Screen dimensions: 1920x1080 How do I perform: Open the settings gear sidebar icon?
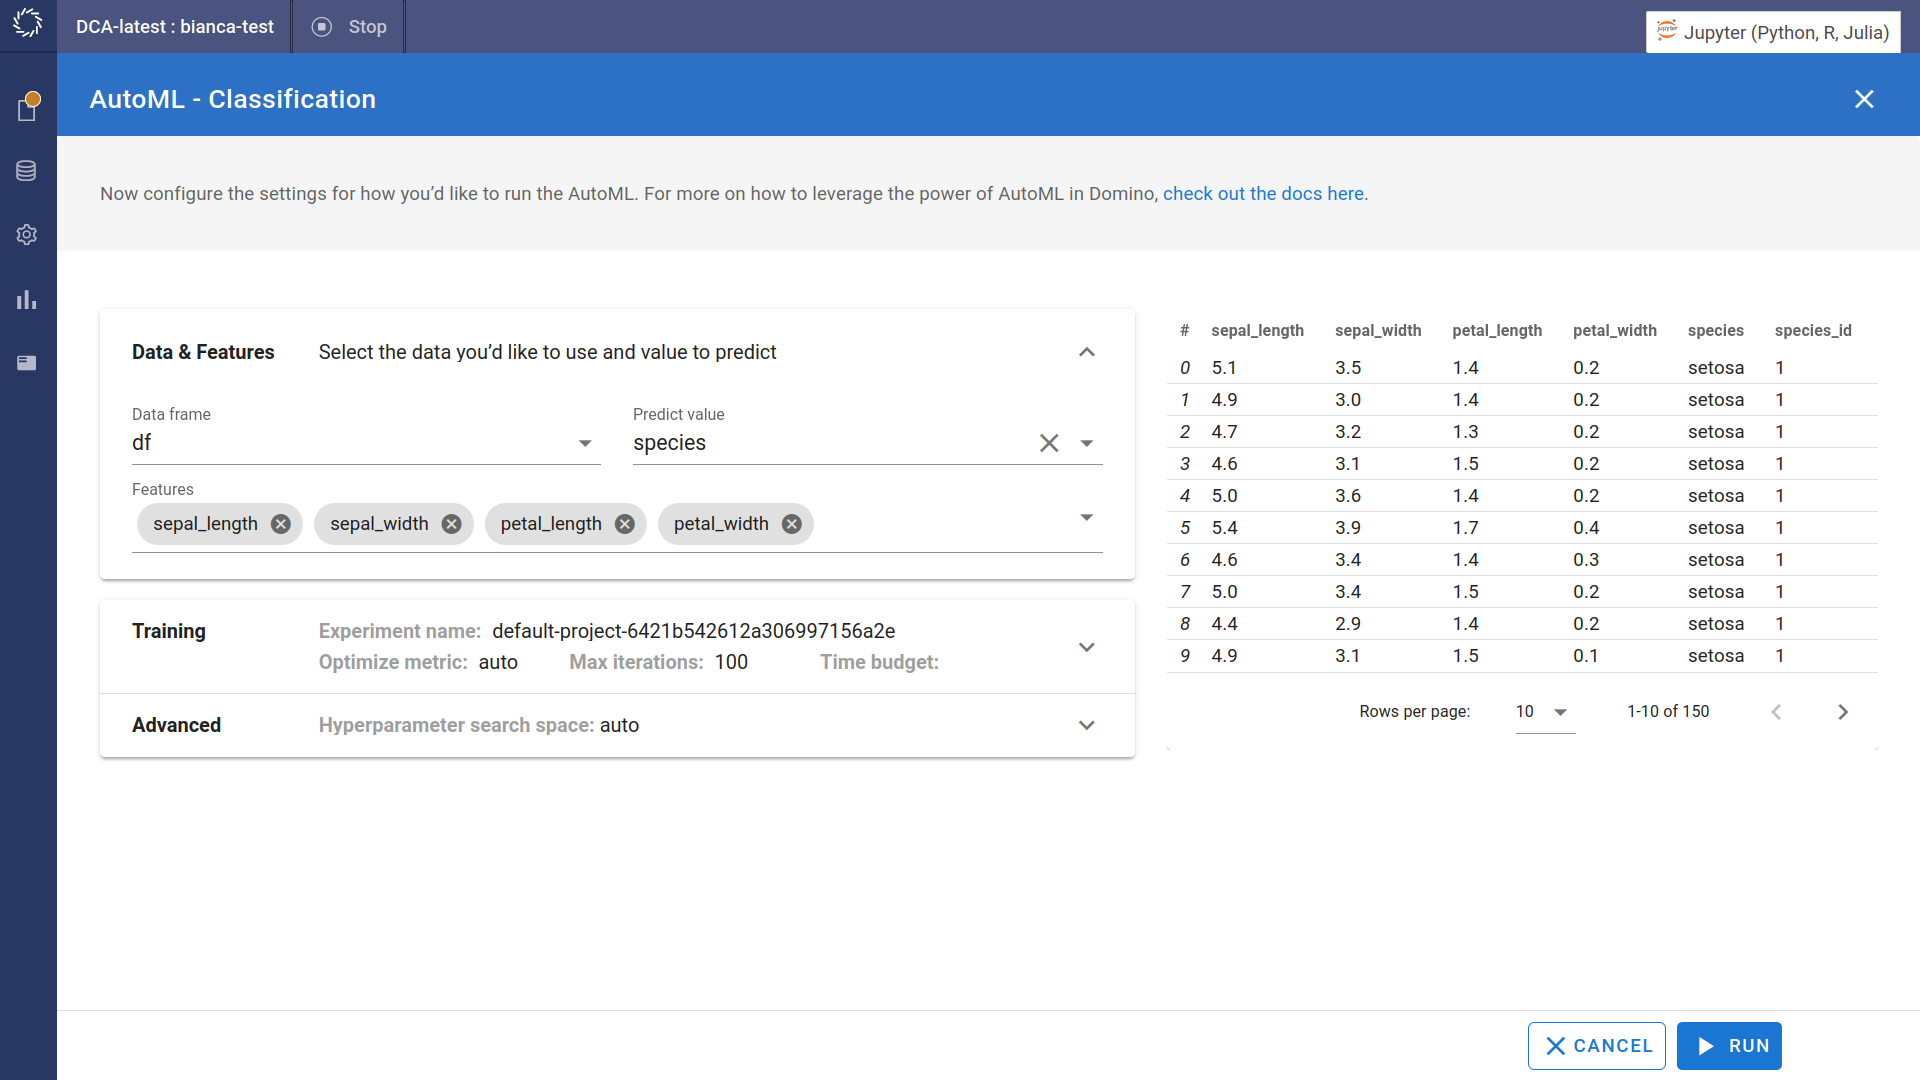[x=27, y=234]
